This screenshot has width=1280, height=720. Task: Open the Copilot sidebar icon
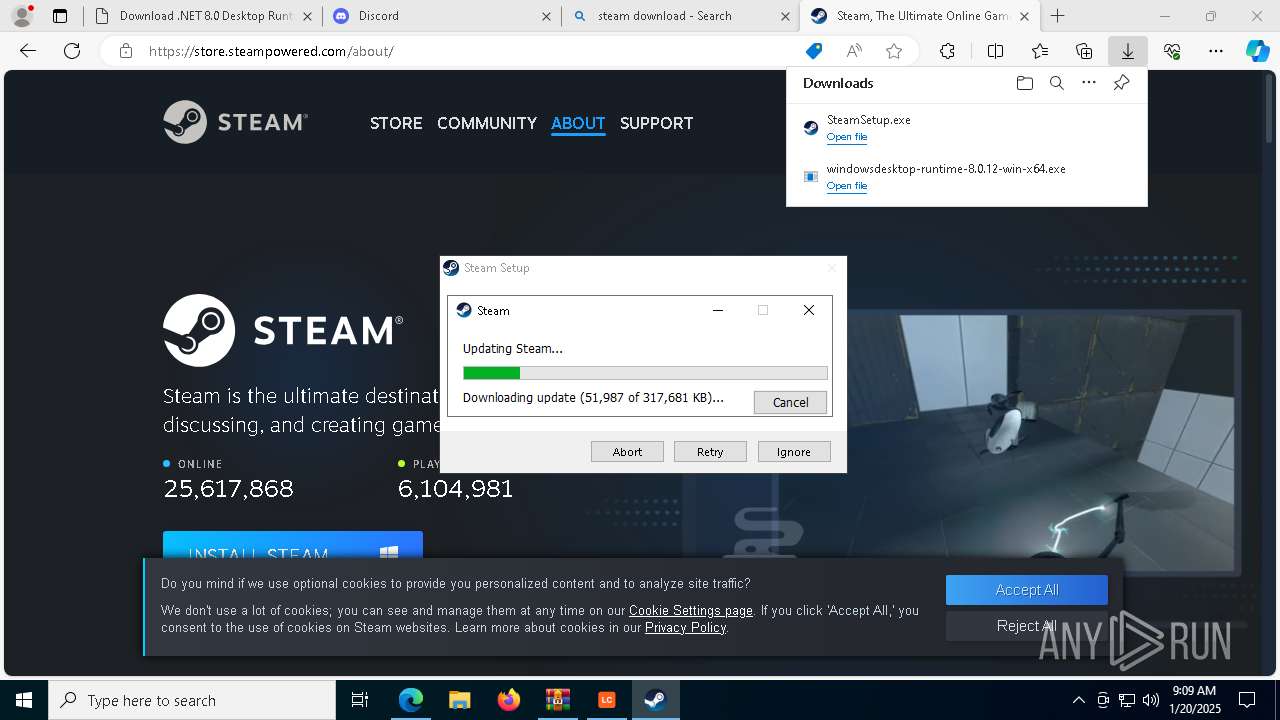coord(1257,51)
